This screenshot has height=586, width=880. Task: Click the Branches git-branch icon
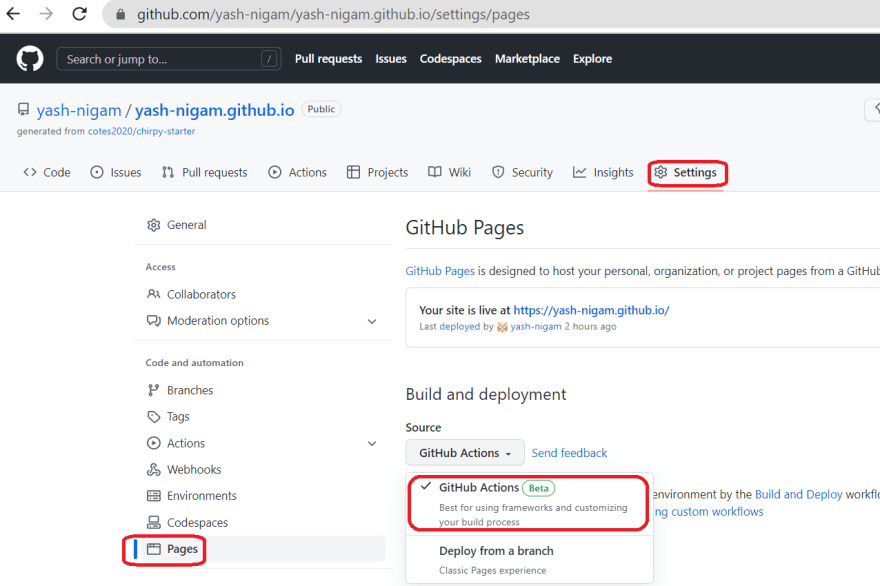153,390
